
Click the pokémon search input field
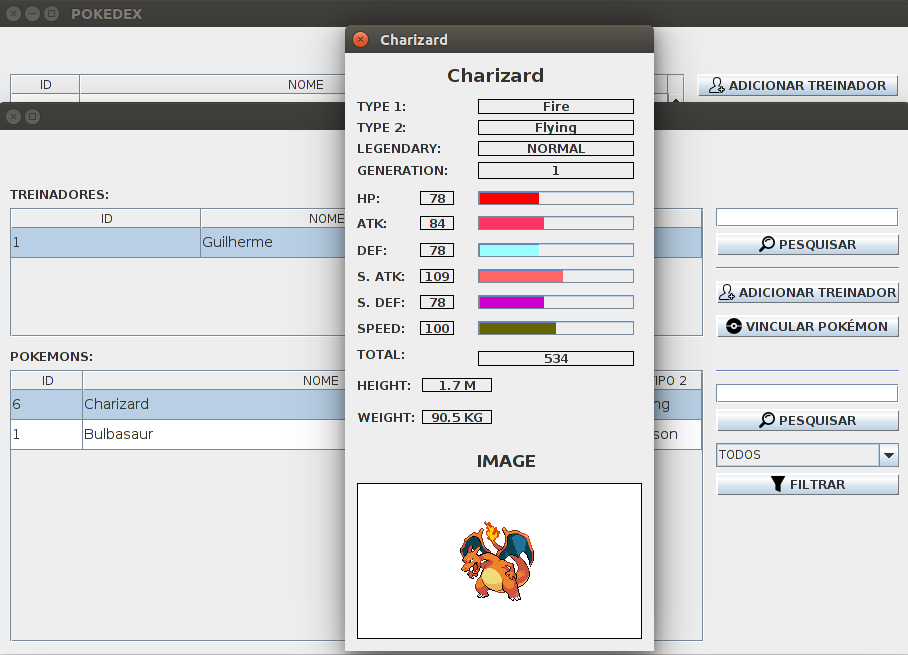805,392
